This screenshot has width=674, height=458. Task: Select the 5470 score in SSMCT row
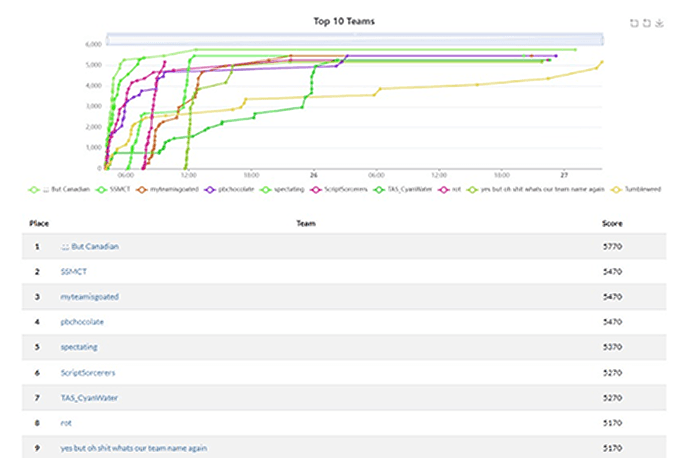point(612,272)
